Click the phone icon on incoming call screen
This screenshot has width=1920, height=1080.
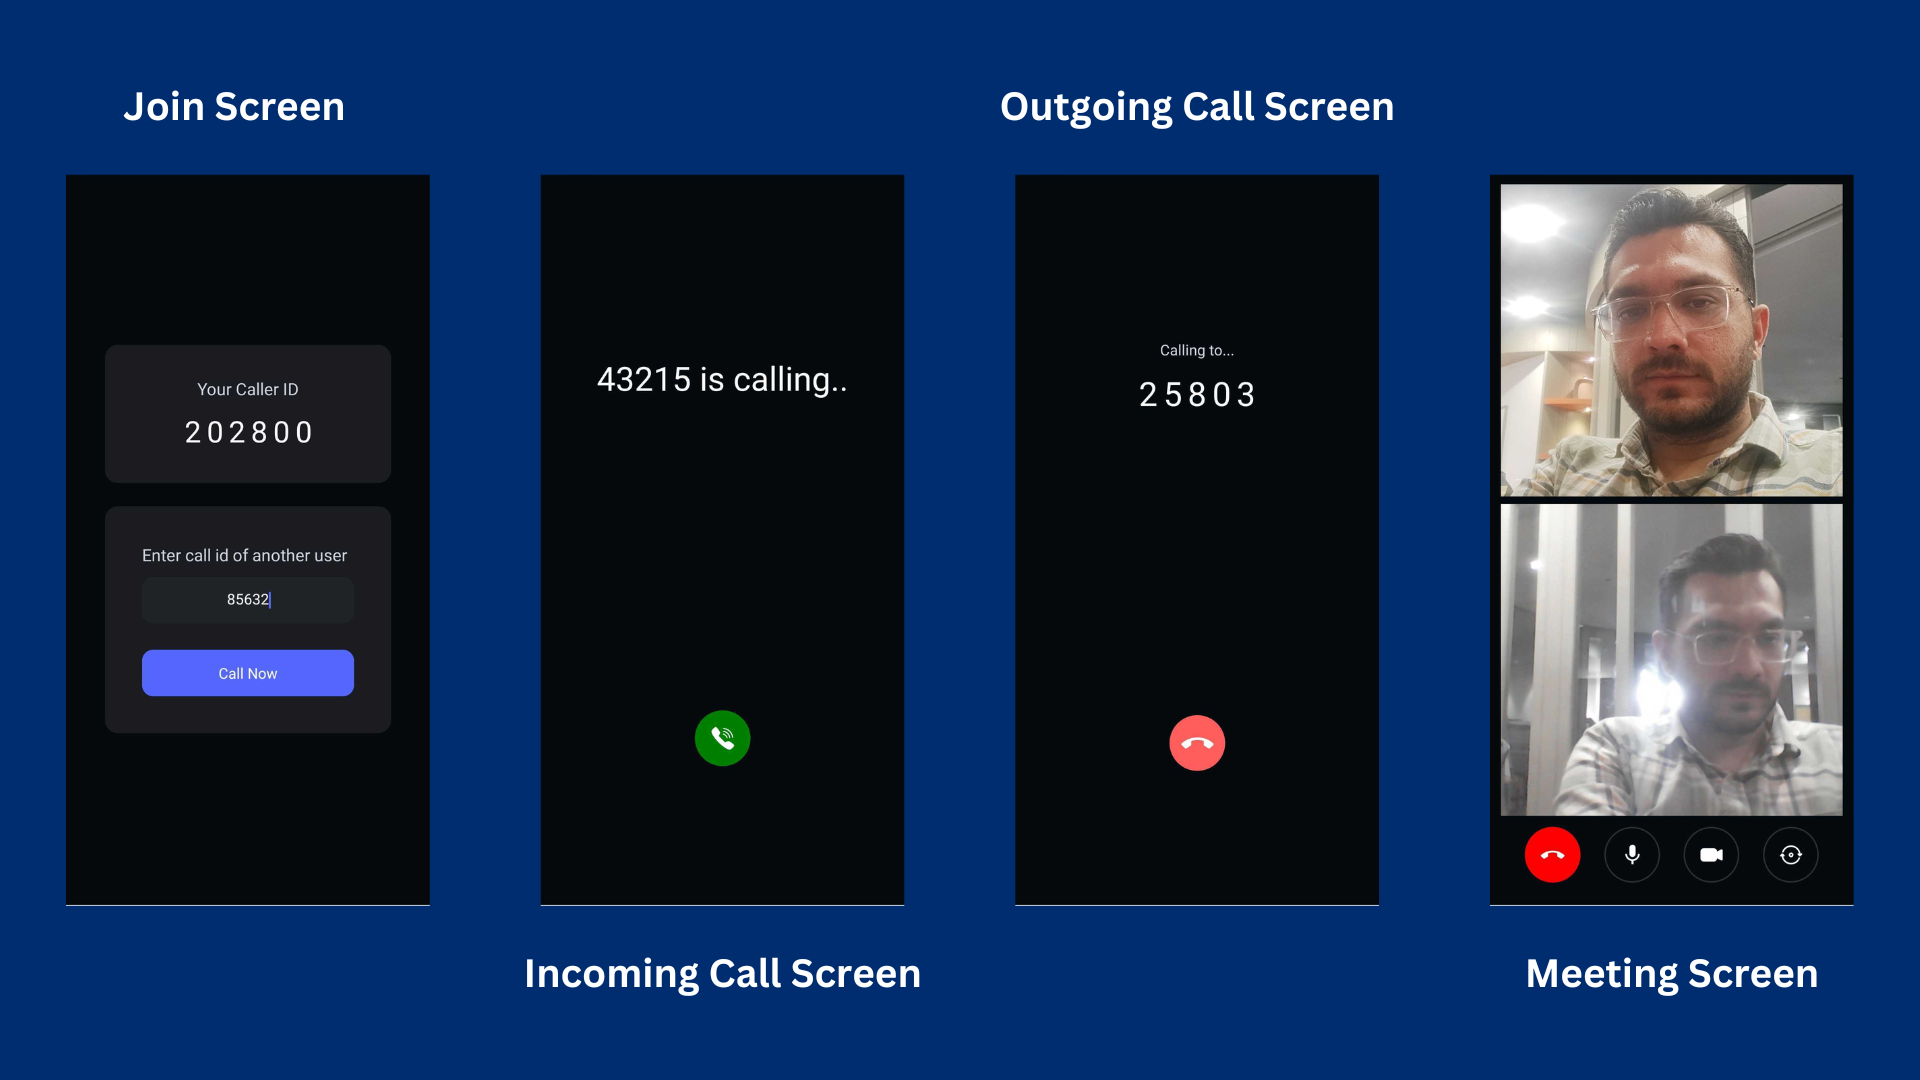pos(721,737)
